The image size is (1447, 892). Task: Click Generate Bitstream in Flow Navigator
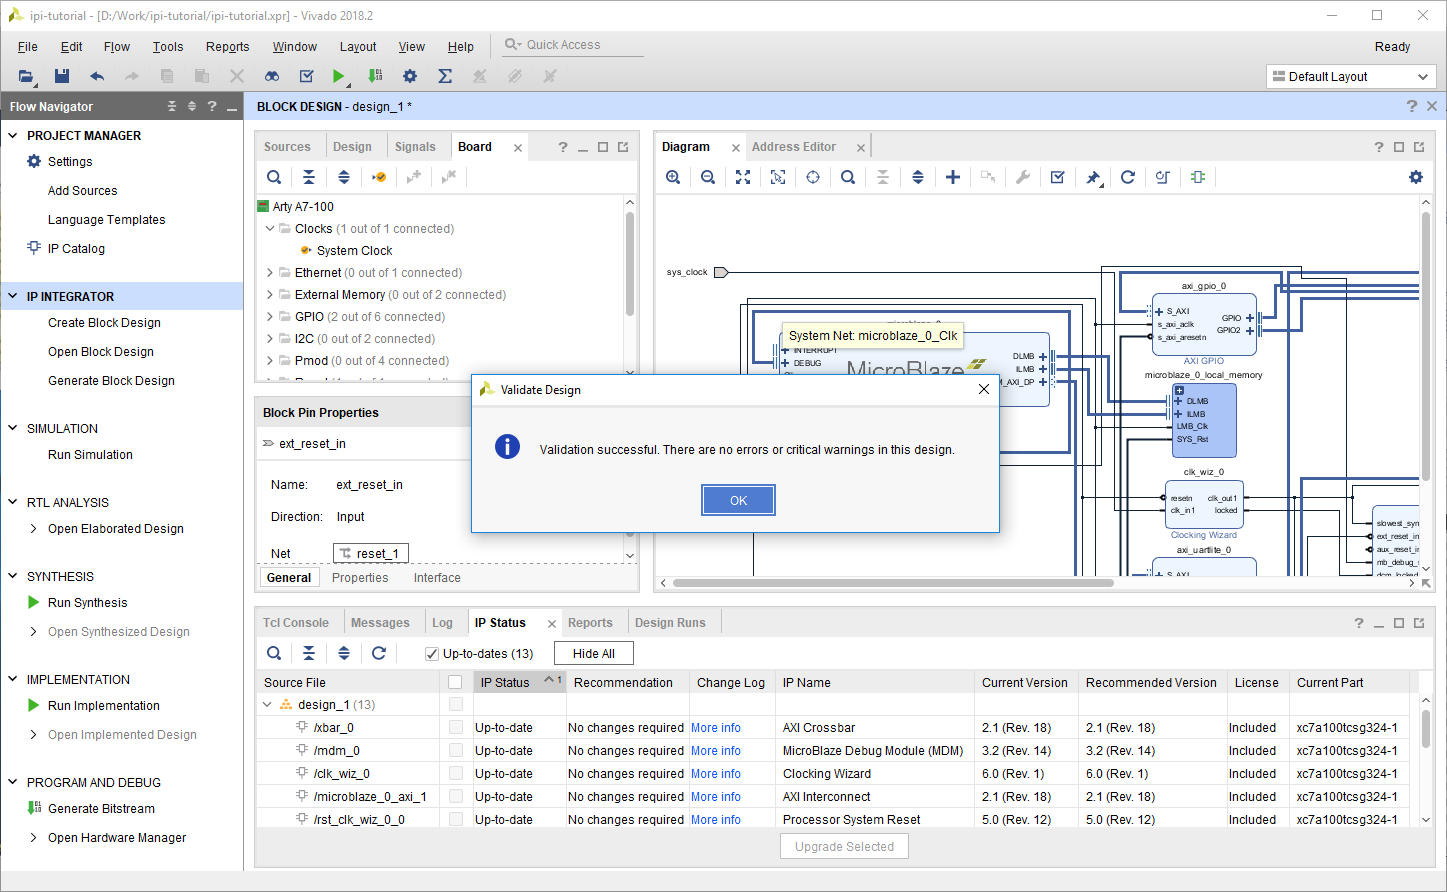pos(101,809)
